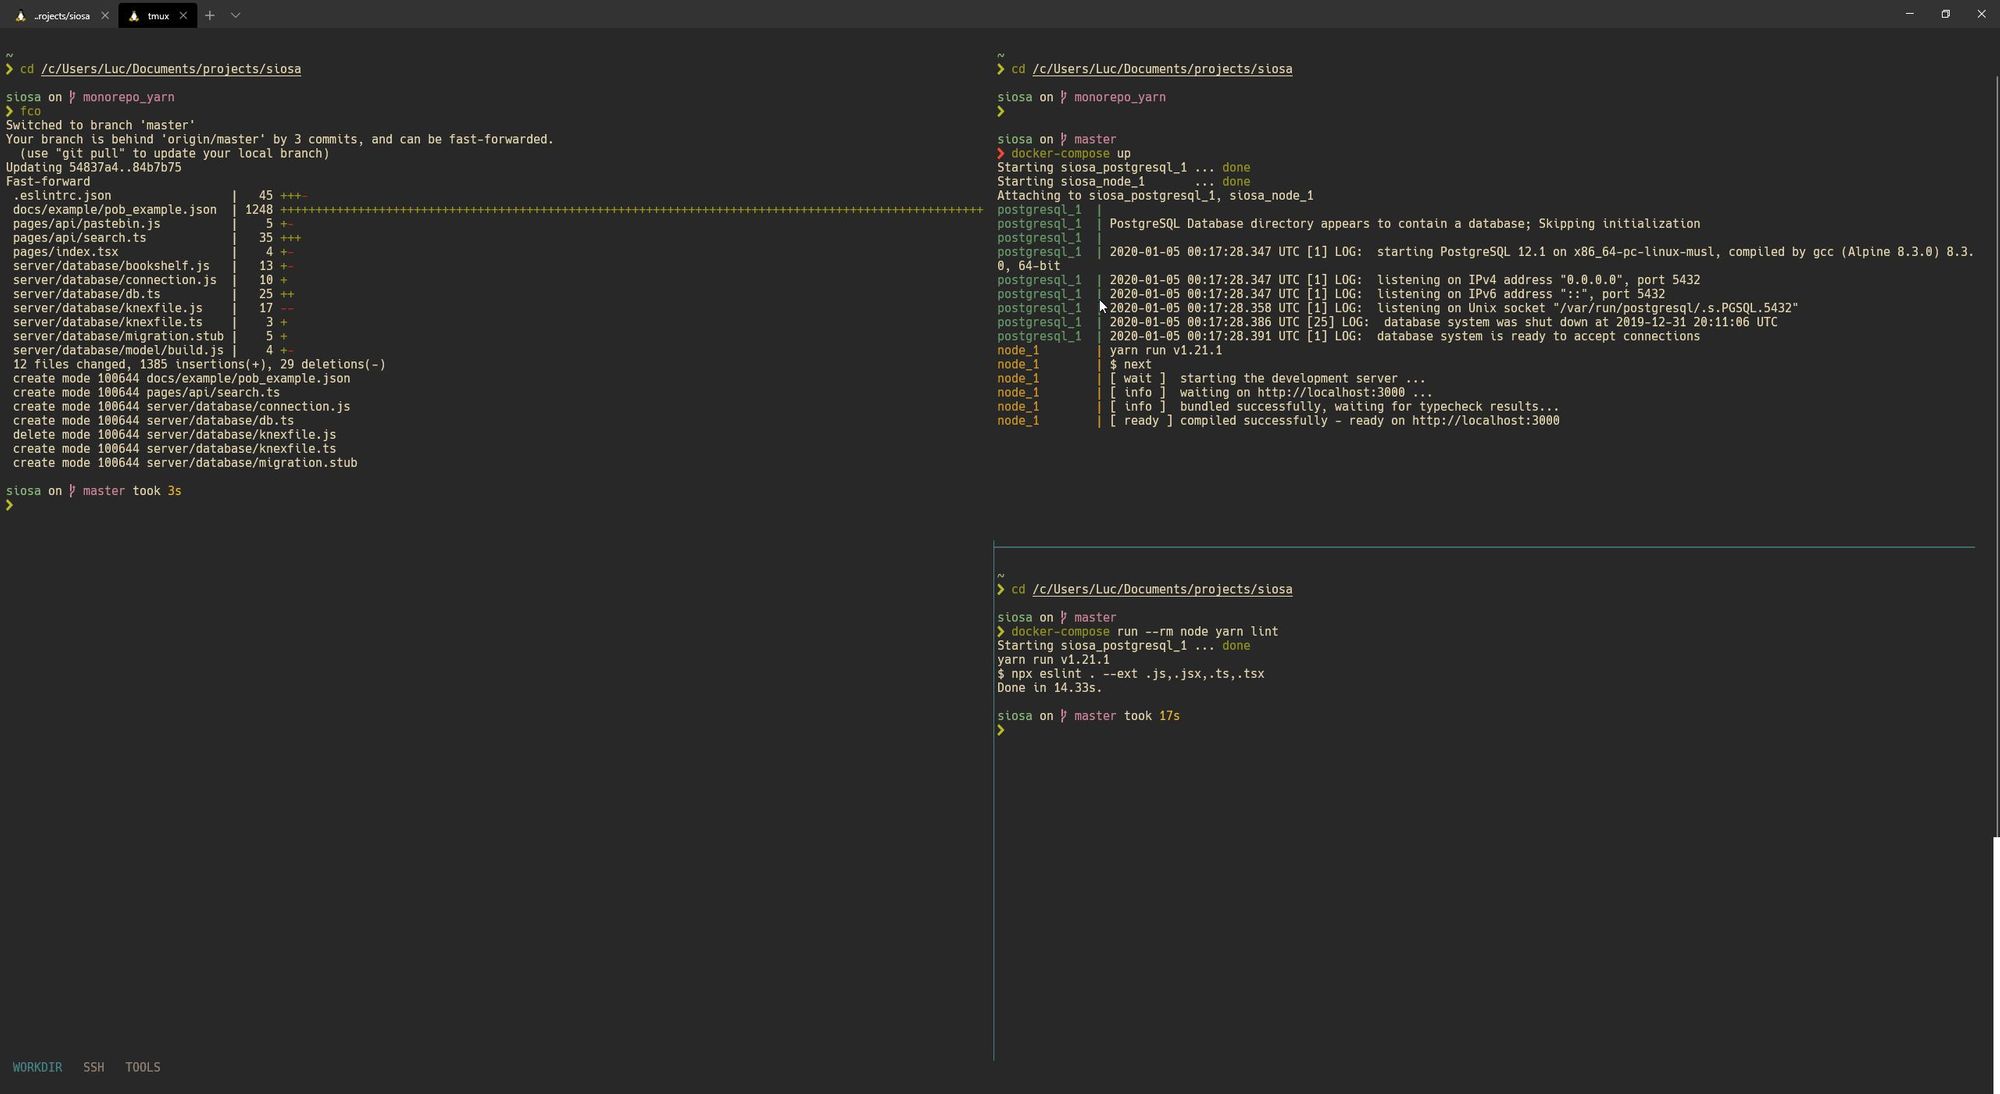Click the Linux penguin icon on tmux tab
The image size is (2000, 1094).
[x=134, y=16]
